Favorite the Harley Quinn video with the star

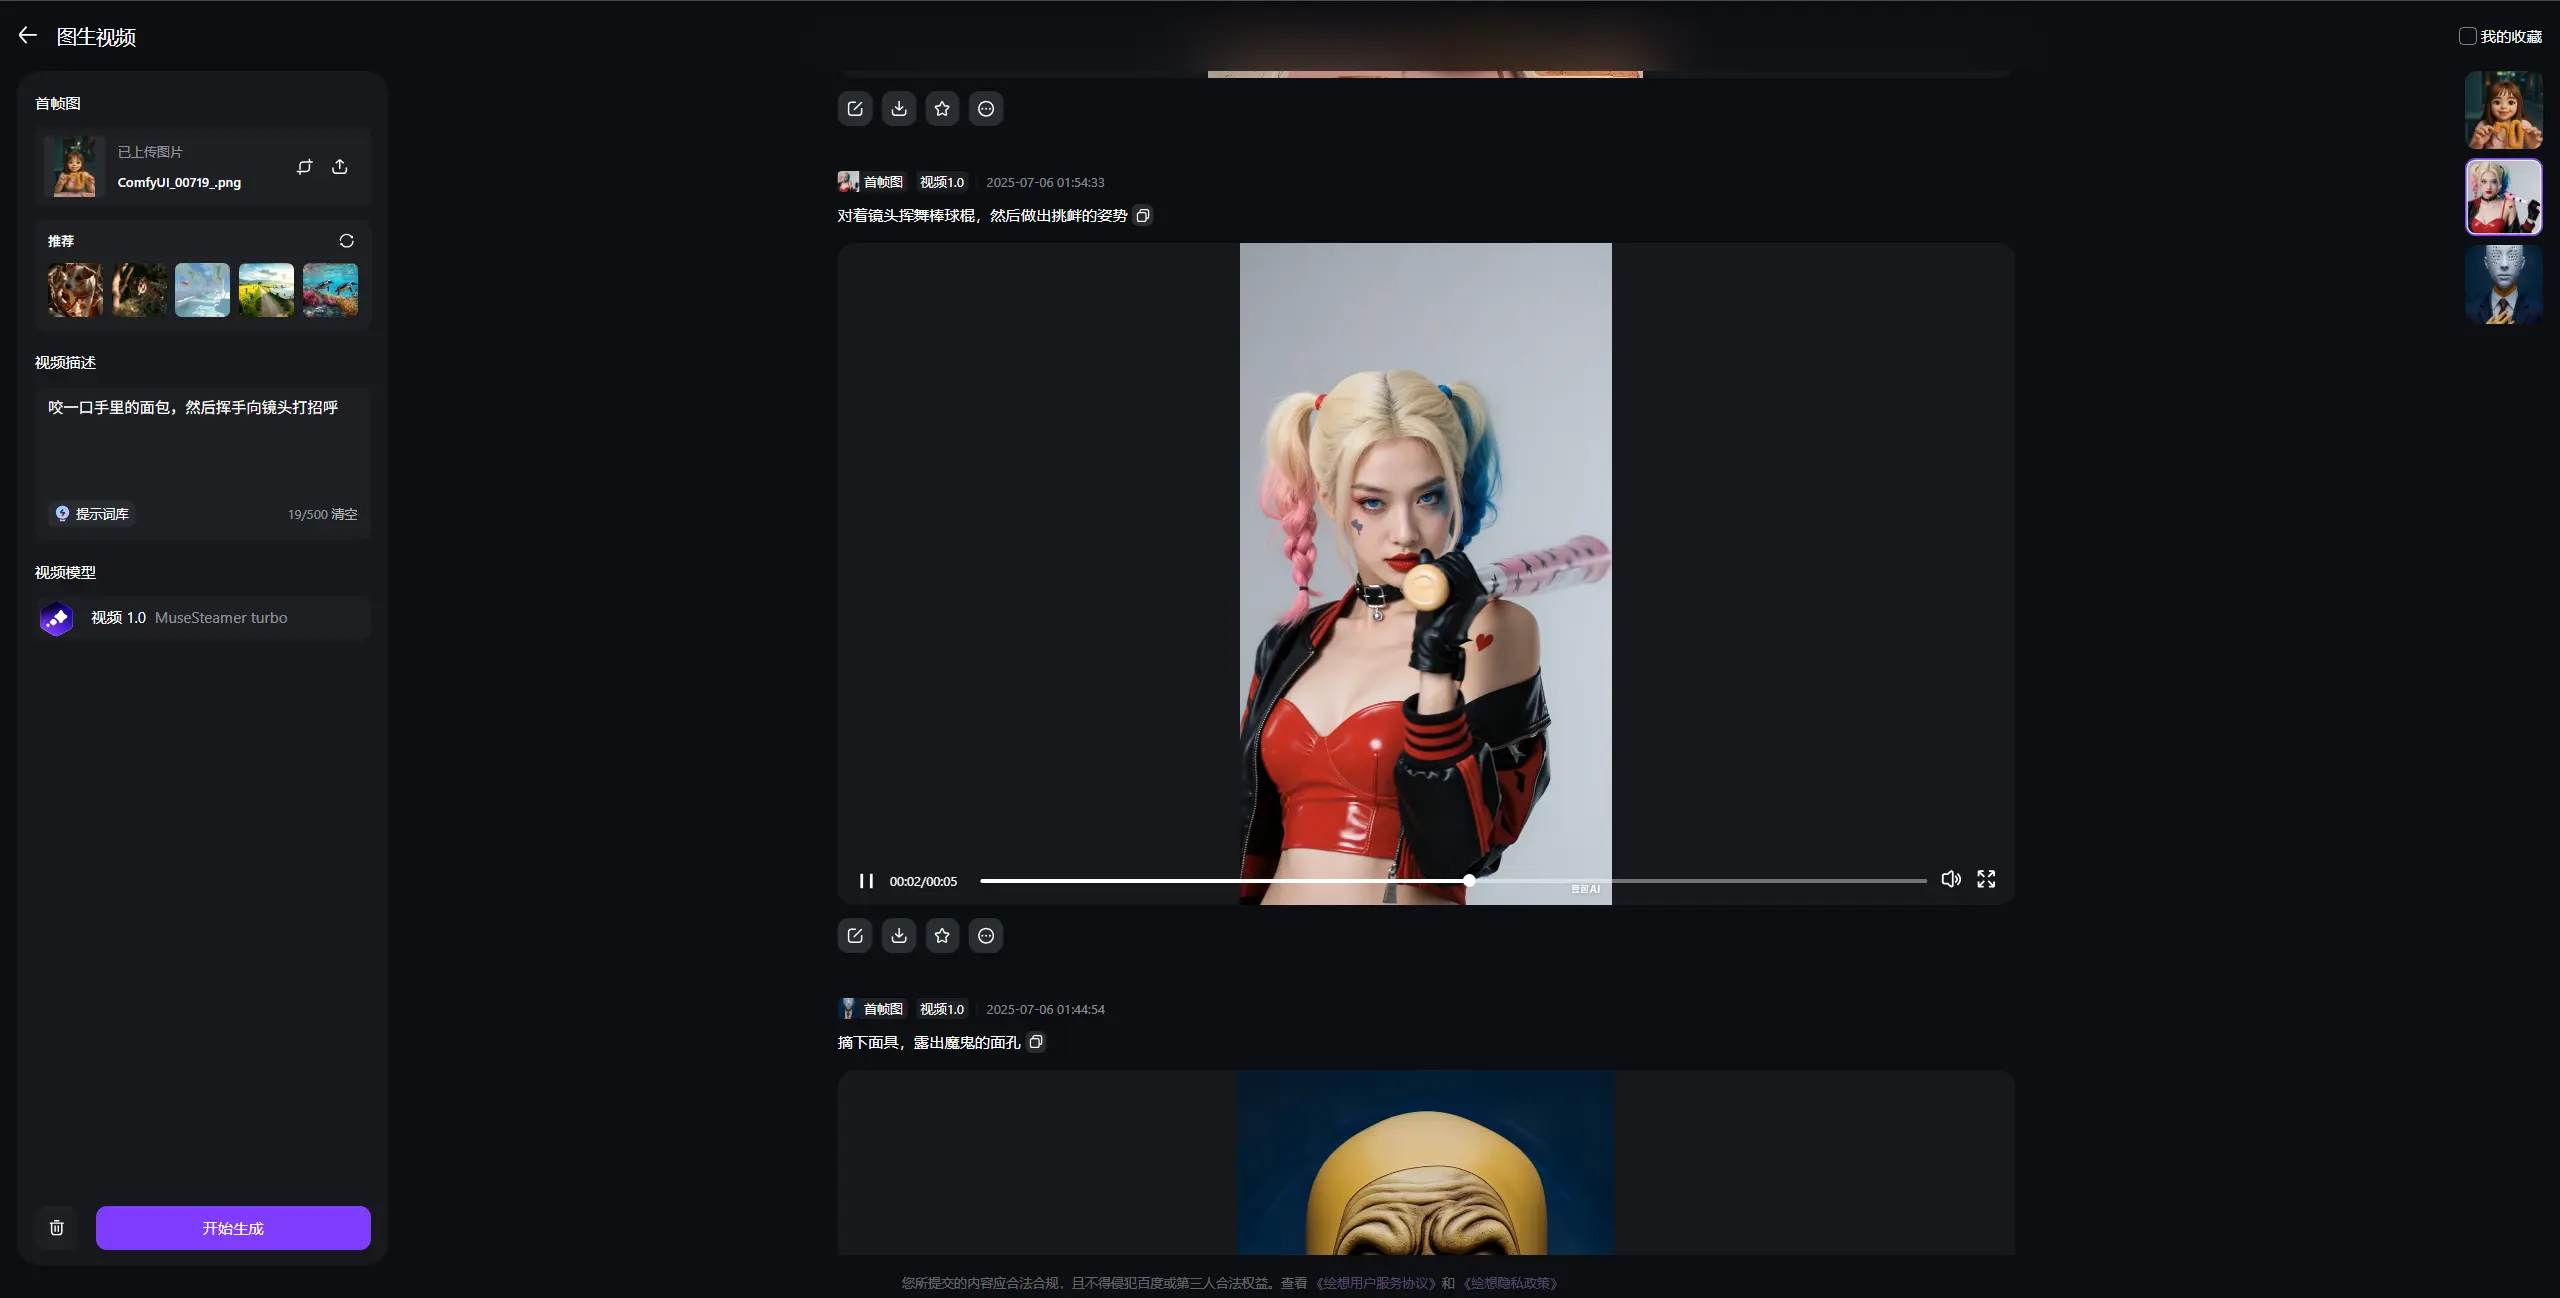[x=942, y=936]
